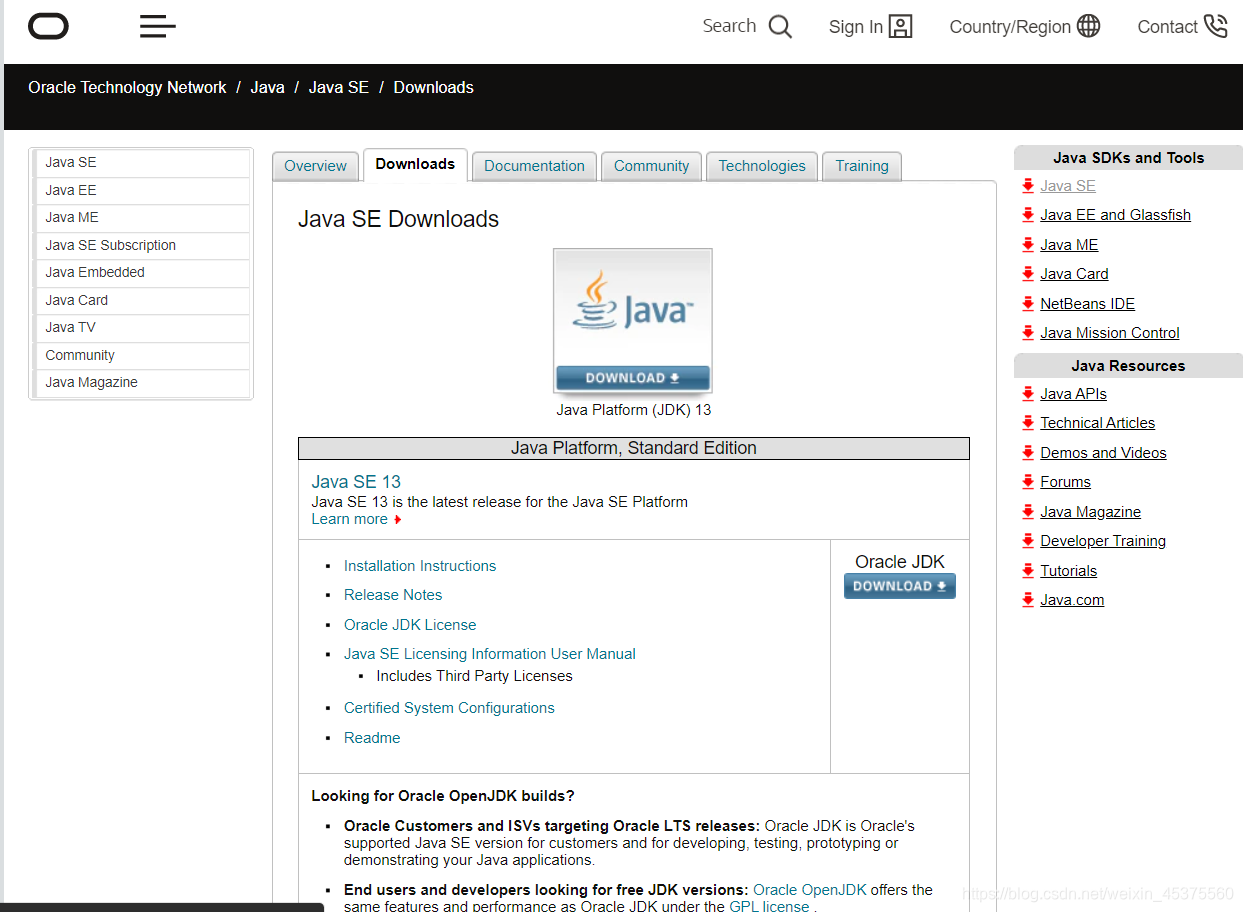Open the Readme link
This screenshot has width=1243, height=912.
(372, 738)
